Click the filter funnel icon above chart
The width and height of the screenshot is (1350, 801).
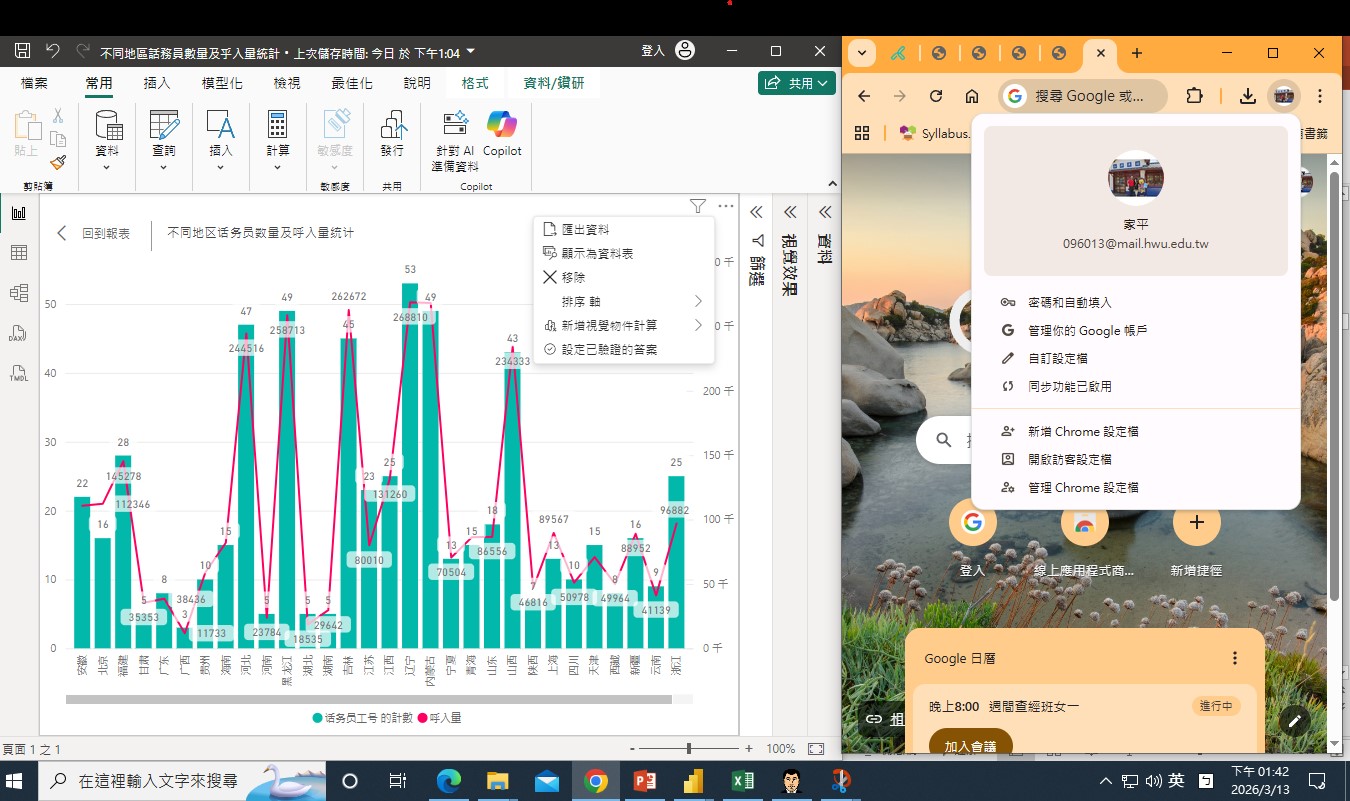pyautogui.click(x=697, y=206)
